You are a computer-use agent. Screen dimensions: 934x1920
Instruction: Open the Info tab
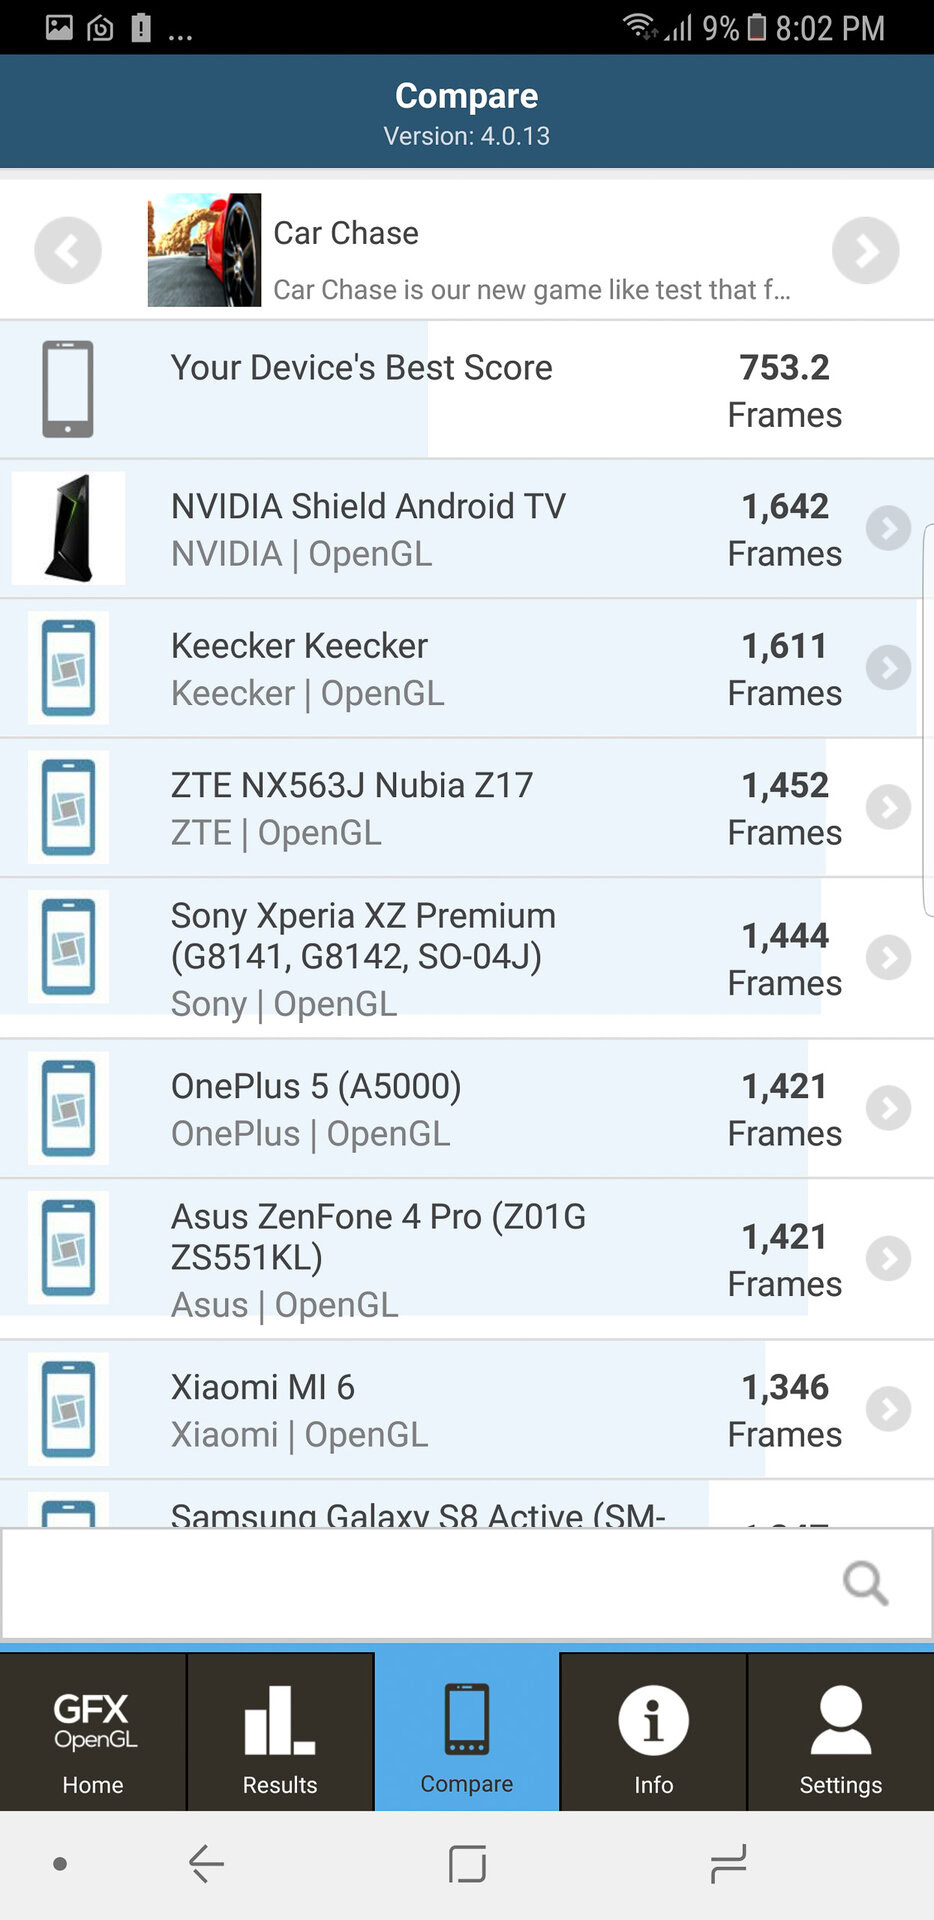point(653,1733)
